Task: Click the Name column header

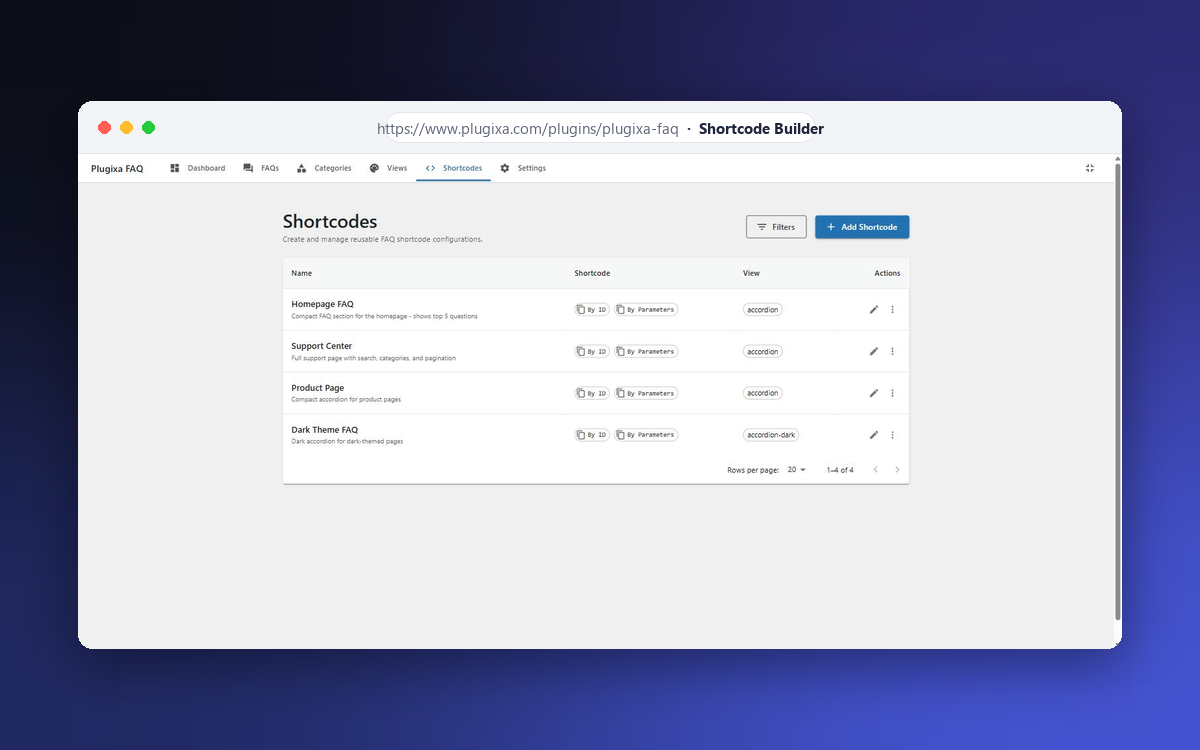Action: tap(302, 273)
